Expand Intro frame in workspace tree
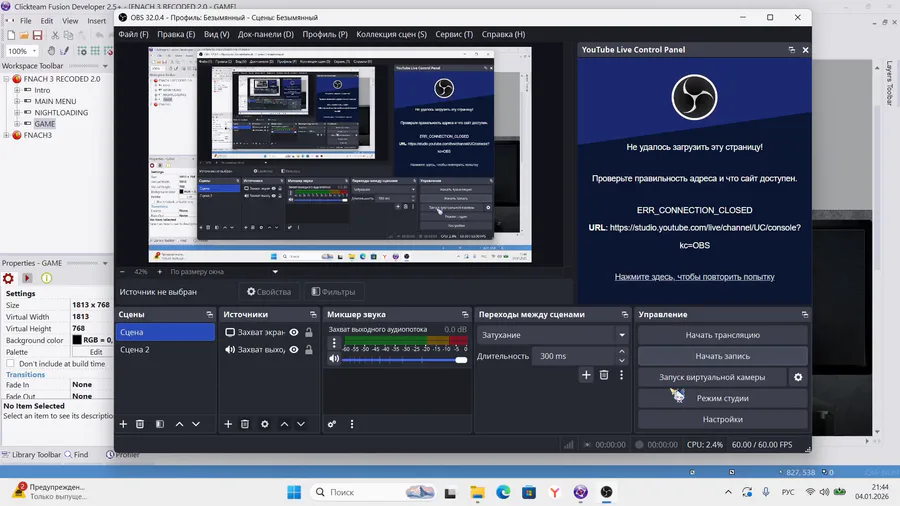This screenshot has height=506, width=900. click(x=17, y=90)
